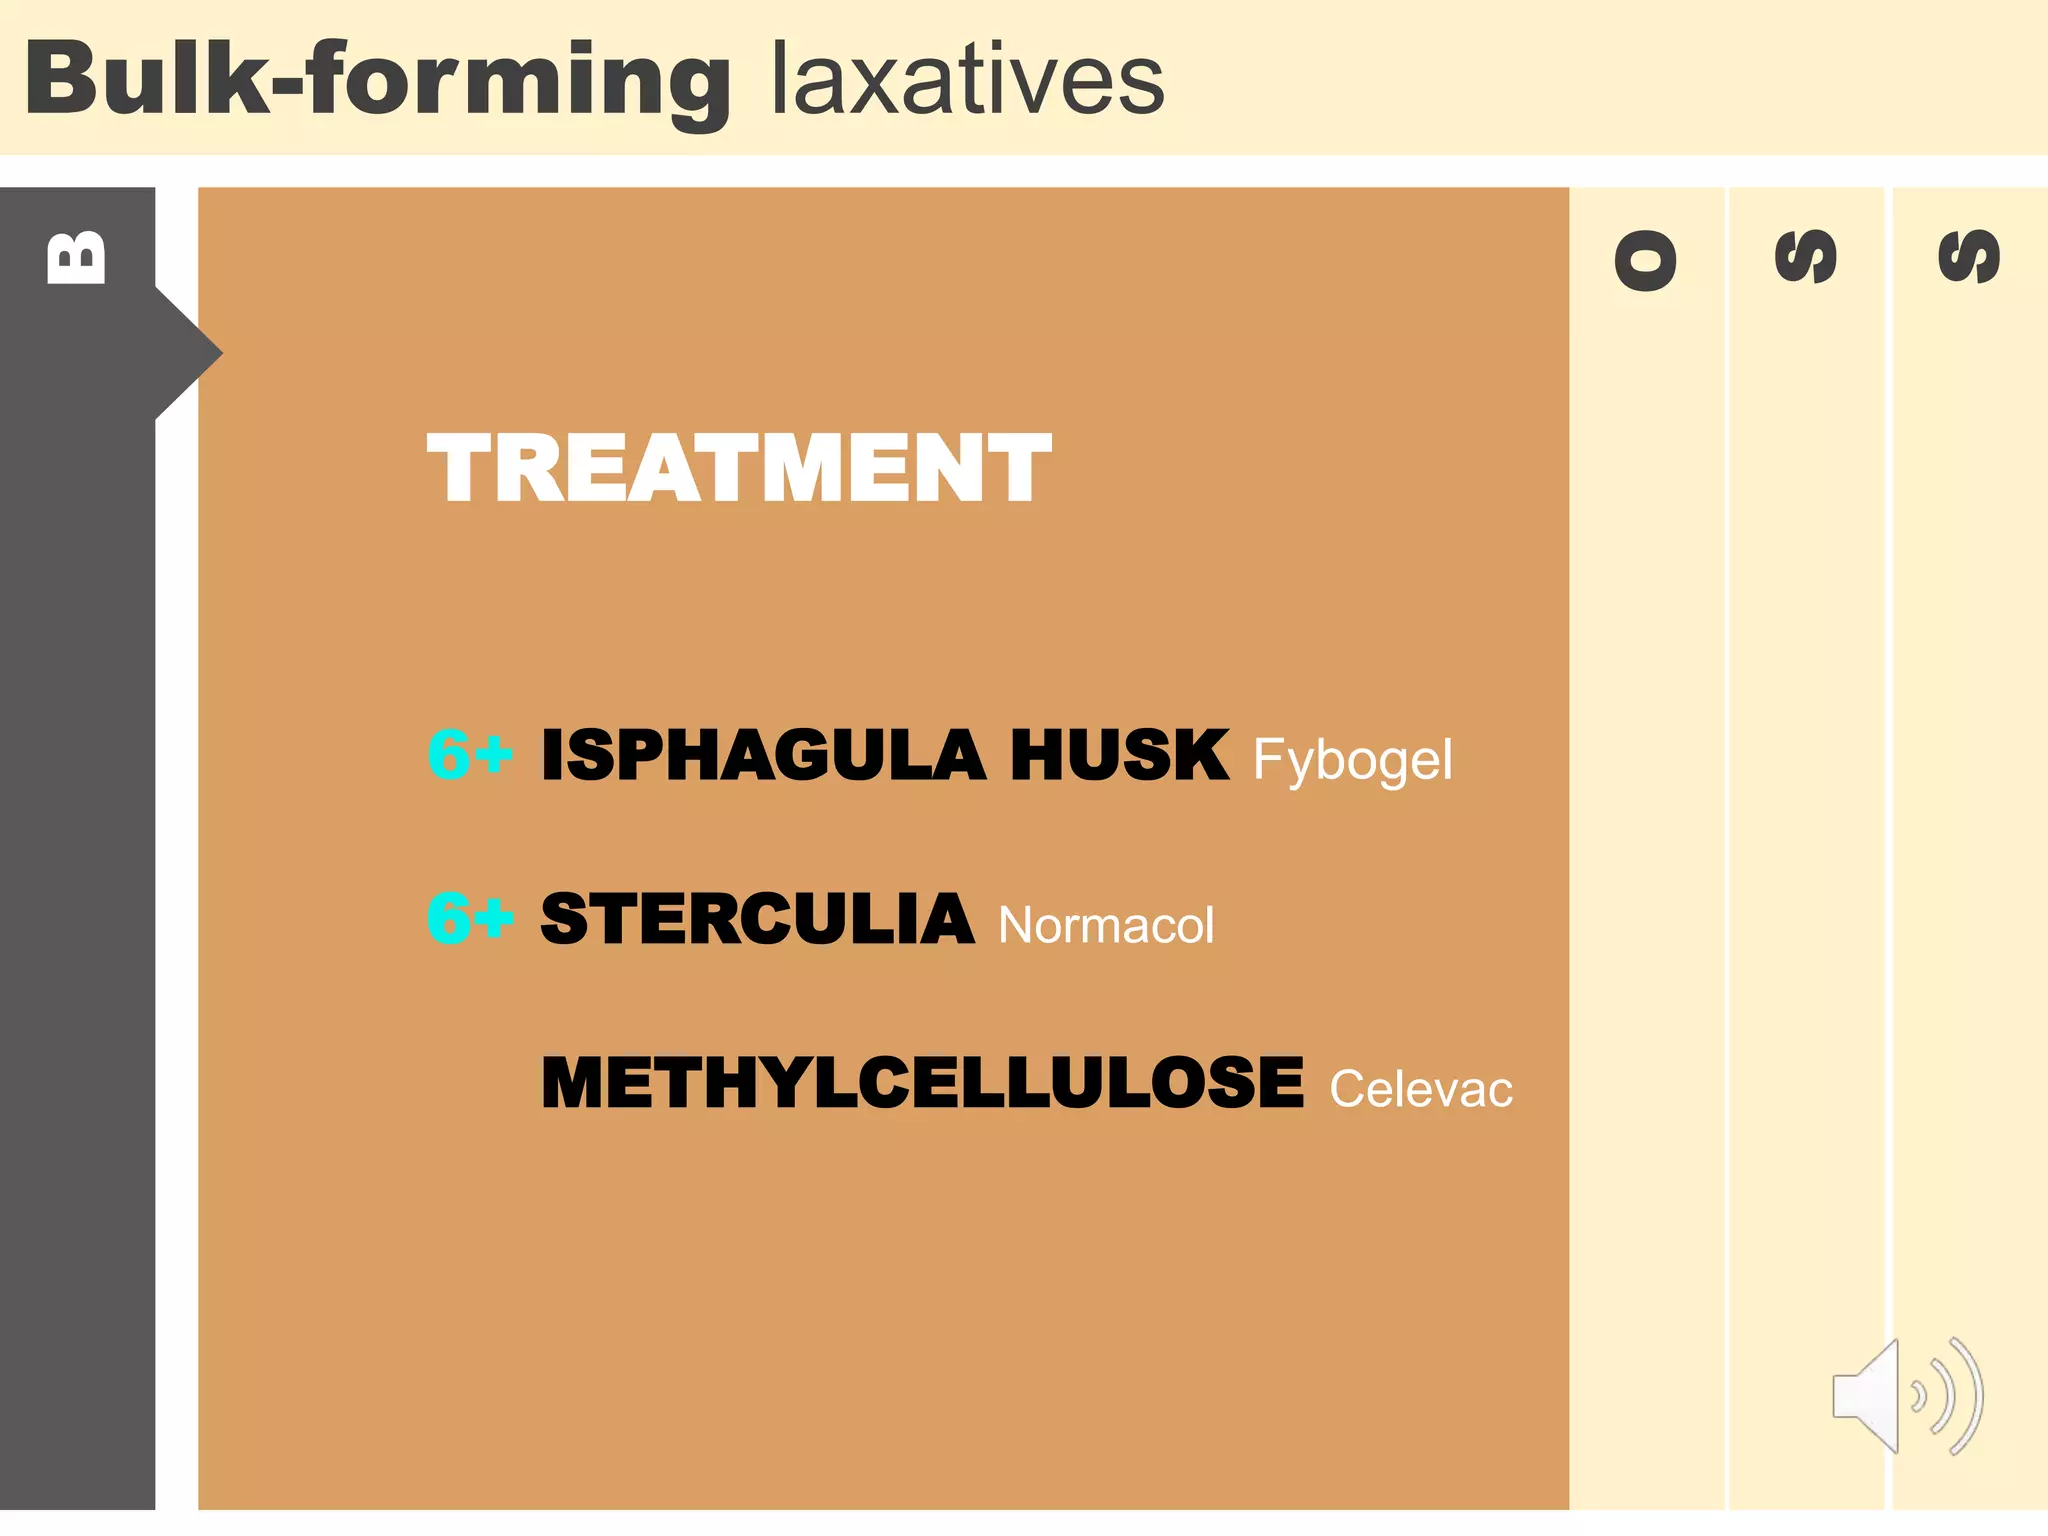Click the word laxatives in the title
Image resolution: width=2048 pixels, height=1536 pixels.
967,80
